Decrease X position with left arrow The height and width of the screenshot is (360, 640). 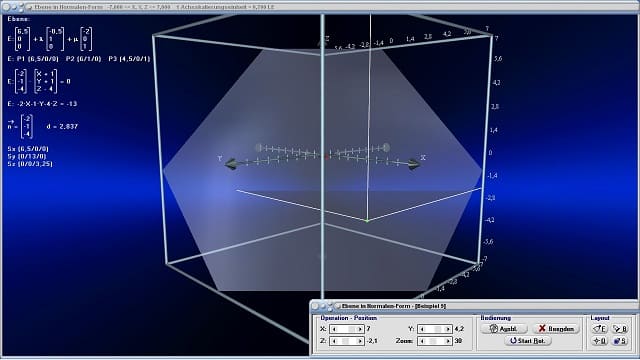click(x=335, y=329)
